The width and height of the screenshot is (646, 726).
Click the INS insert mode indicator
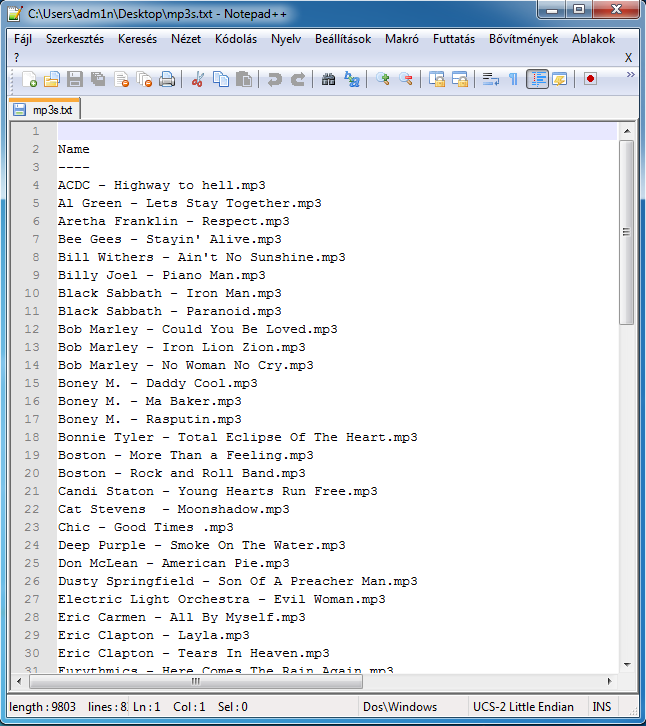[x=602, y=707]
